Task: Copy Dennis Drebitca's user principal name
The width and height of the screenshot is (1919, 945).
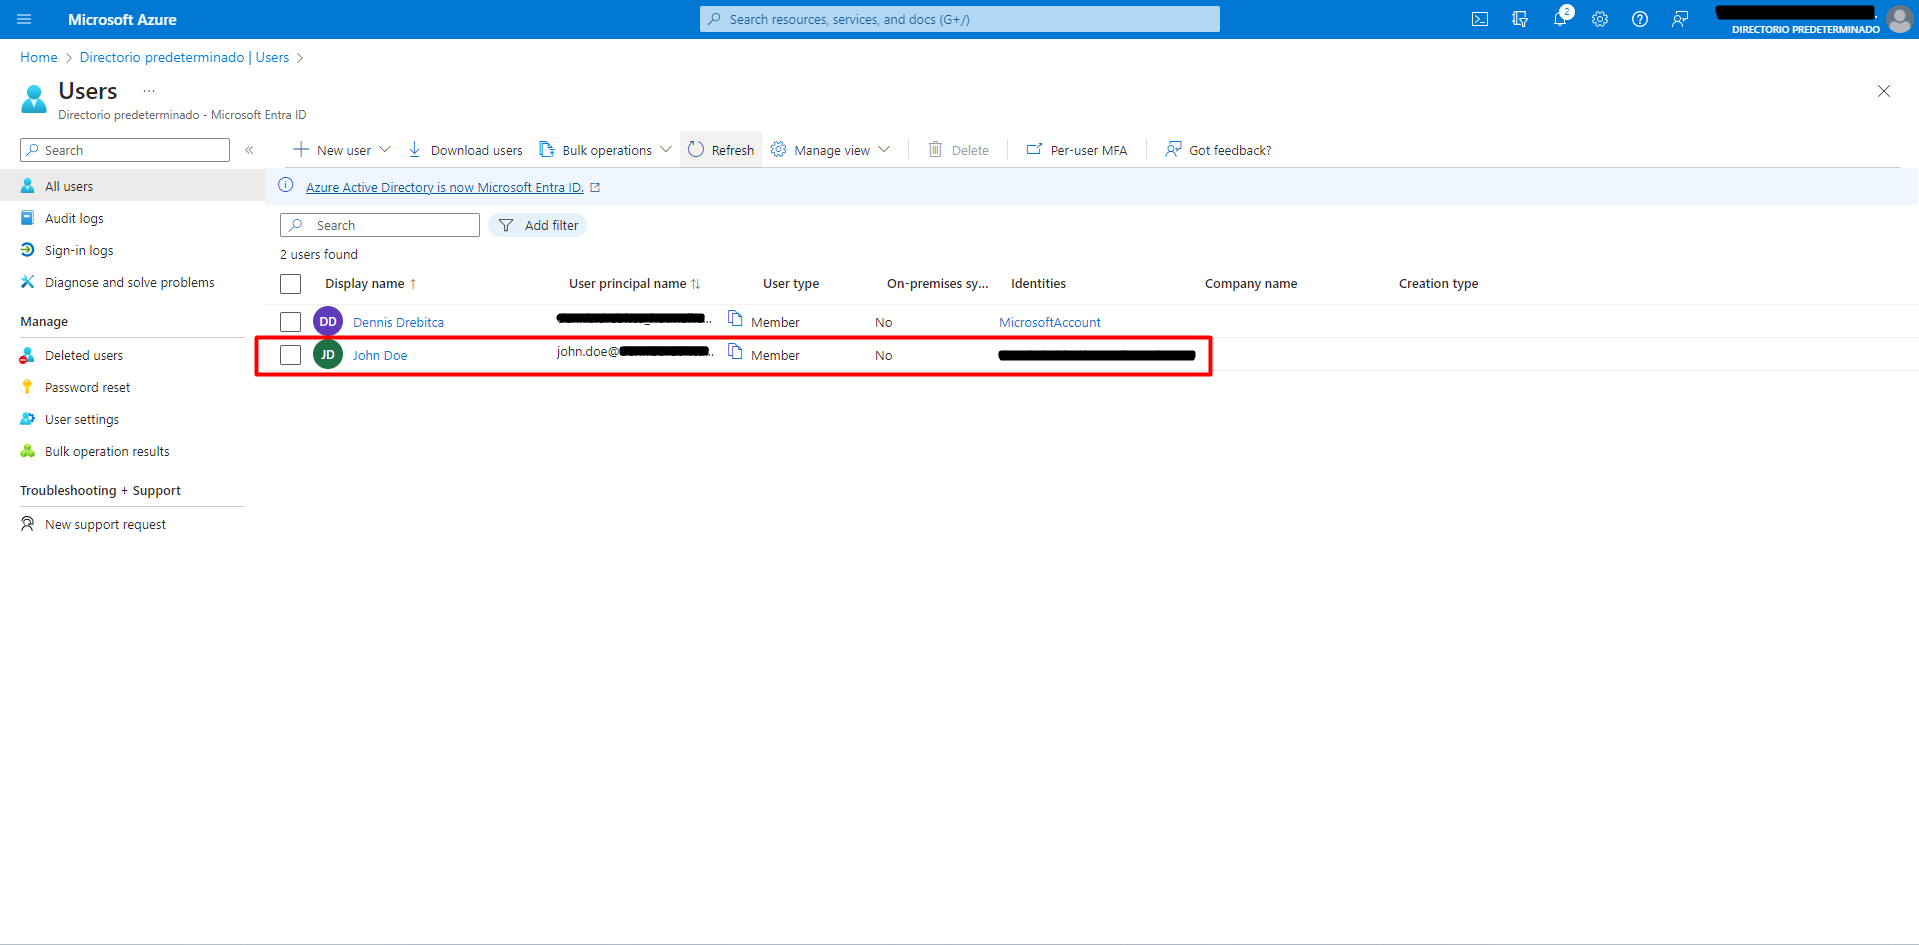Action: [x=735, y=319]
